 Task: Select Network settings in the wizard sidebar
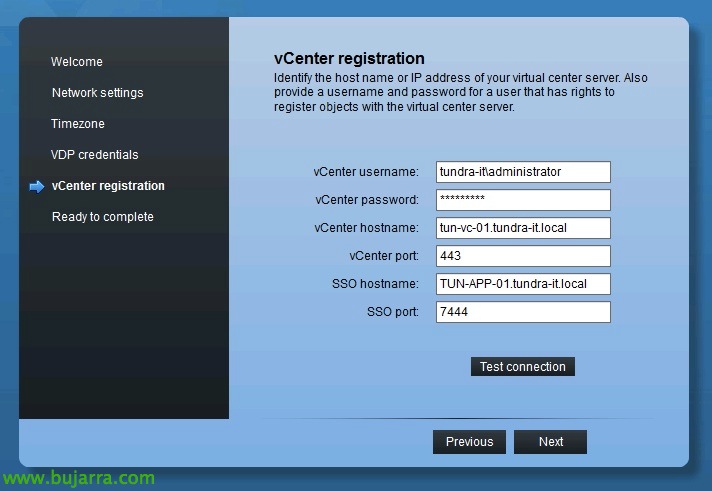click(x=98, y=93)
